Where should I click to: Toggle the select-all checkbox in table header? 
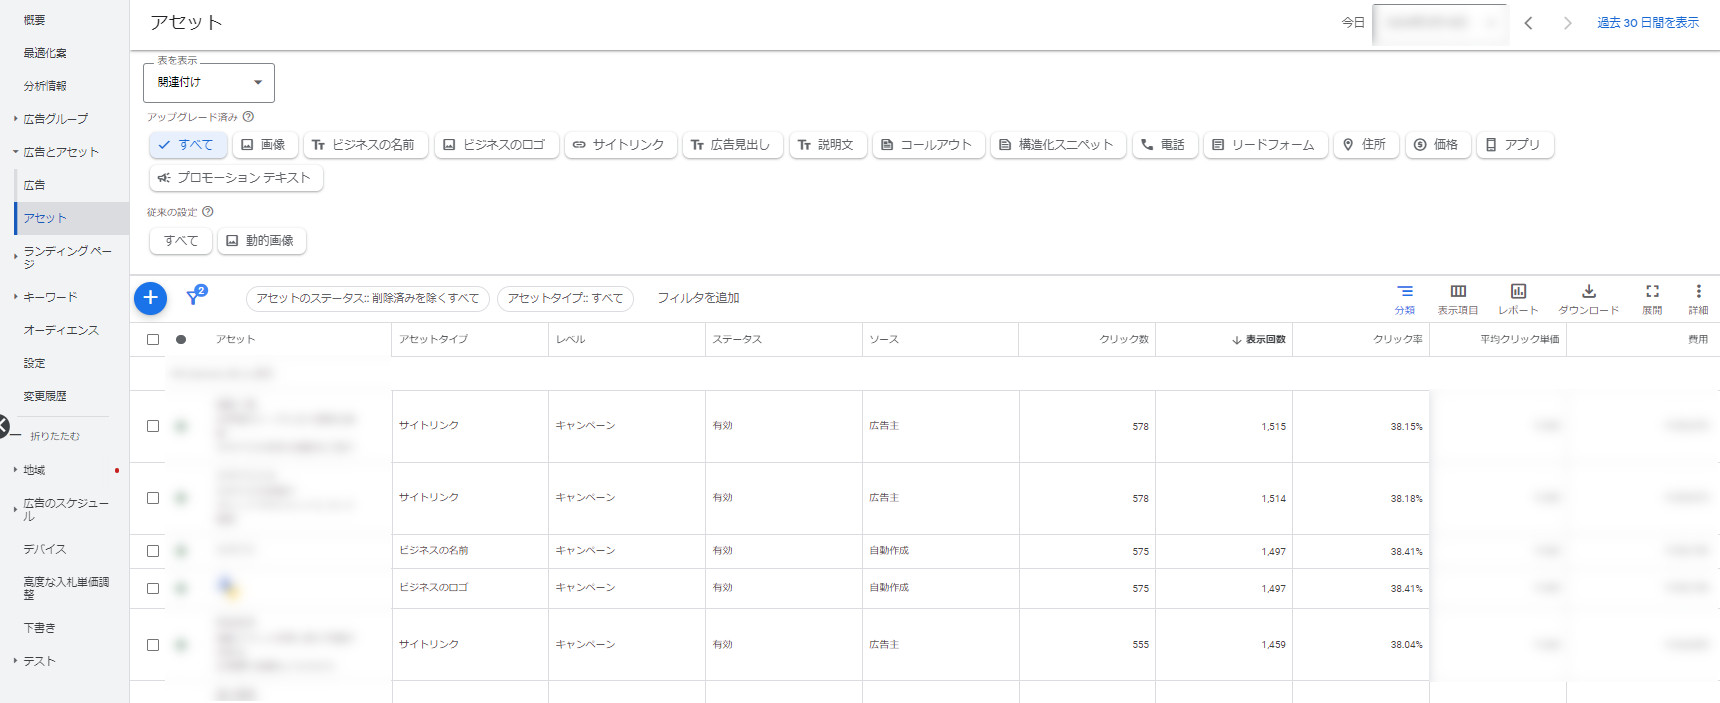coord(153,339)
